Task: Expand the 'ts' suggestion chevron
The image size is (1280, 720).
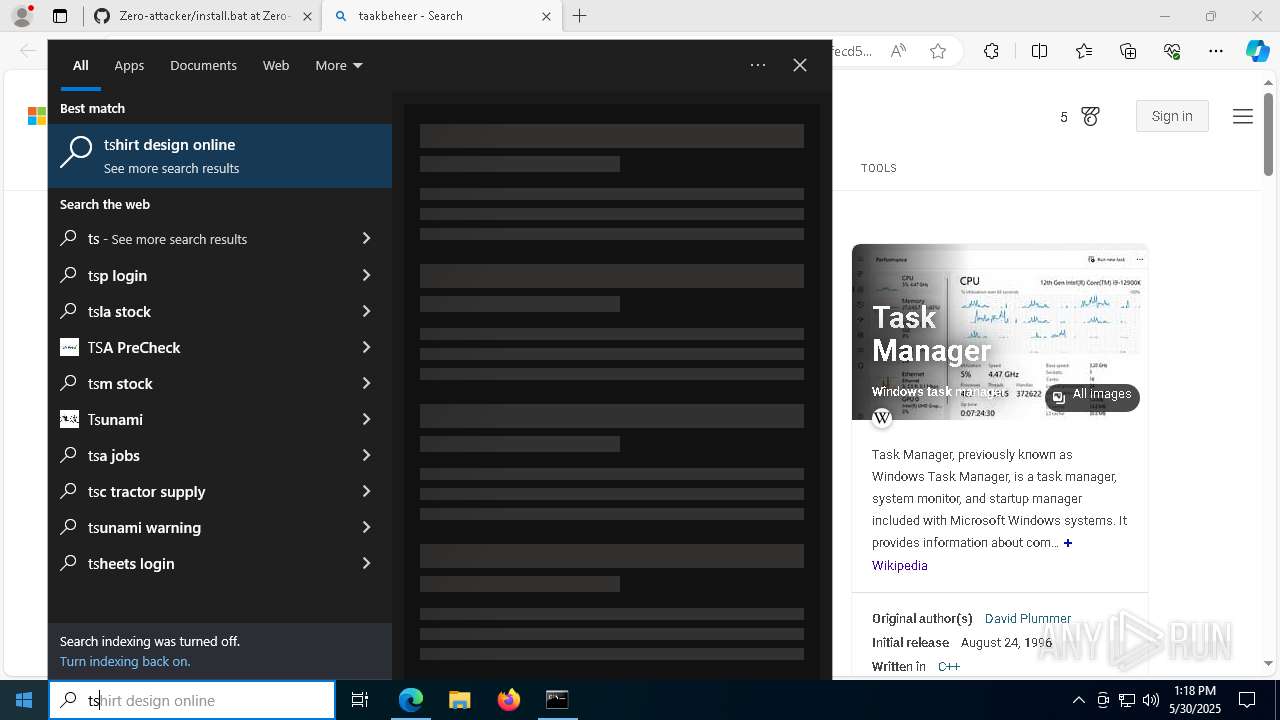Action: pos(366,239)
